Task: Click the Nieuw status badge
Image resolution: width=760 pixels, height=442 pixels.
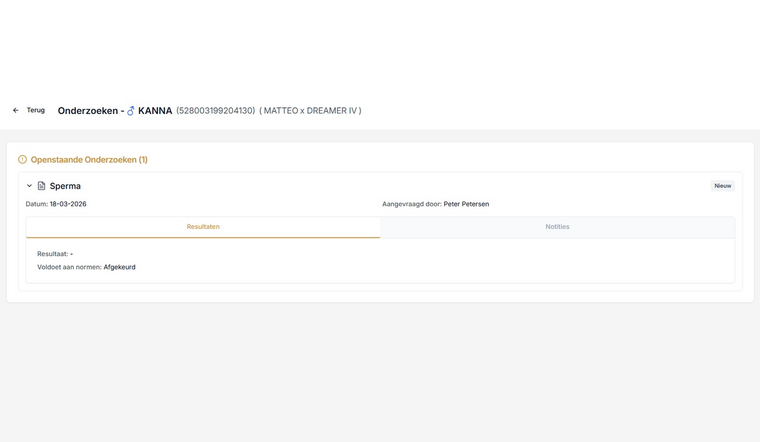Action: 723,186
